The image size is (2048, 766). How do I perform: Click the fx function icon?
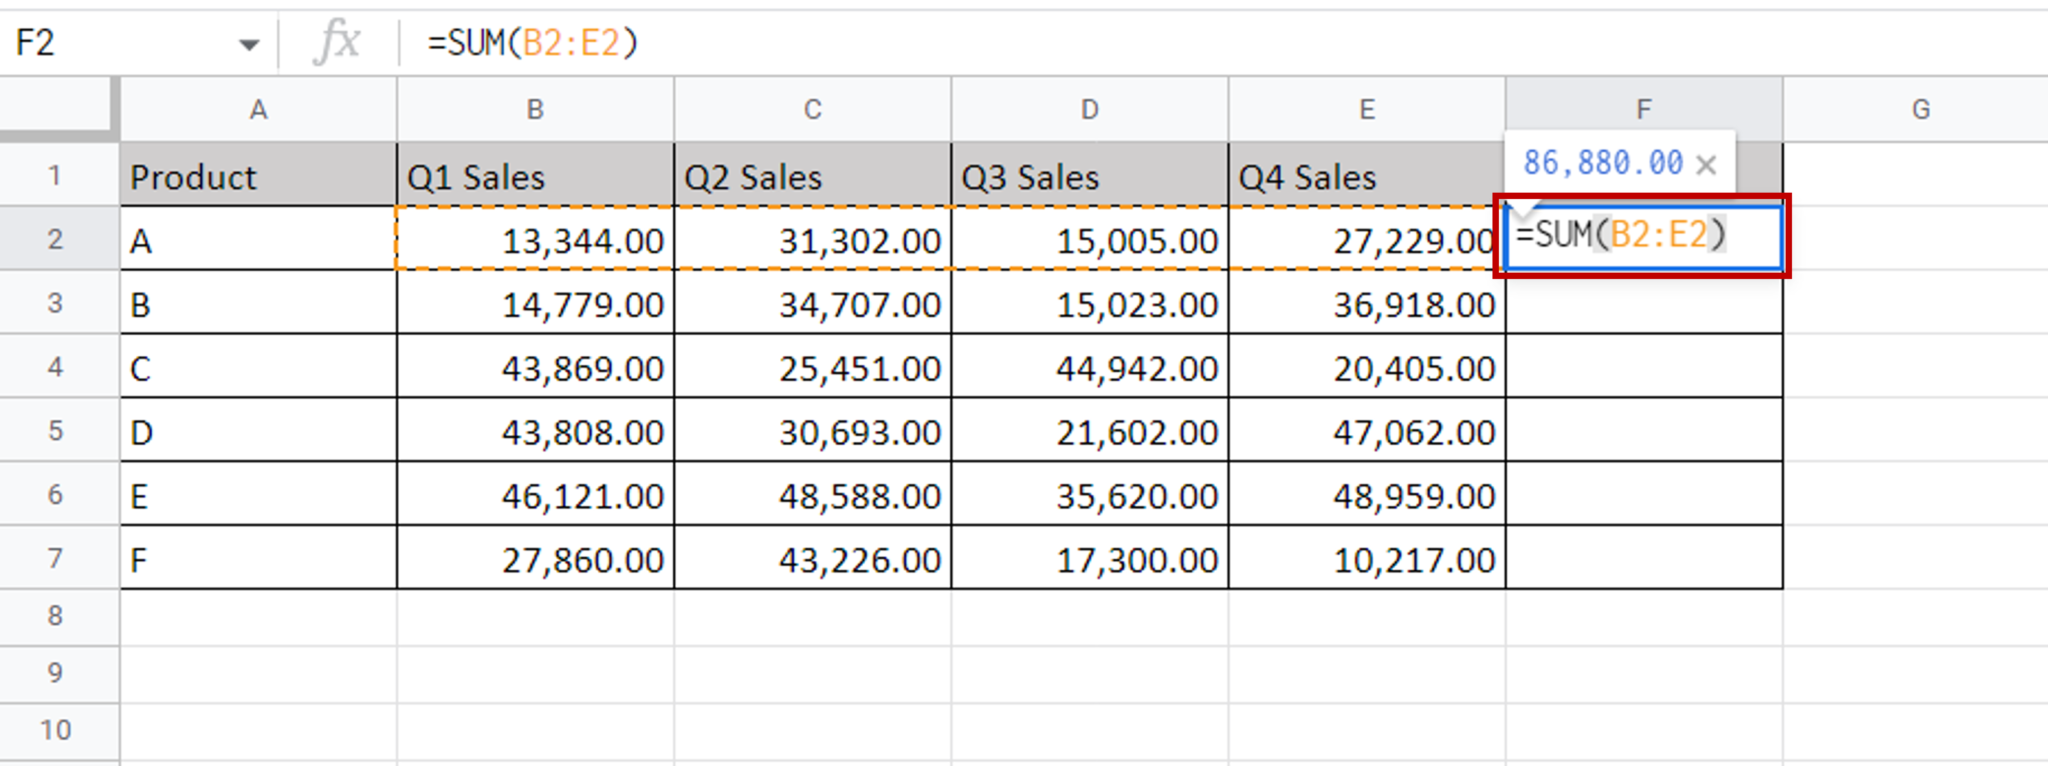[x=337, y=43]
